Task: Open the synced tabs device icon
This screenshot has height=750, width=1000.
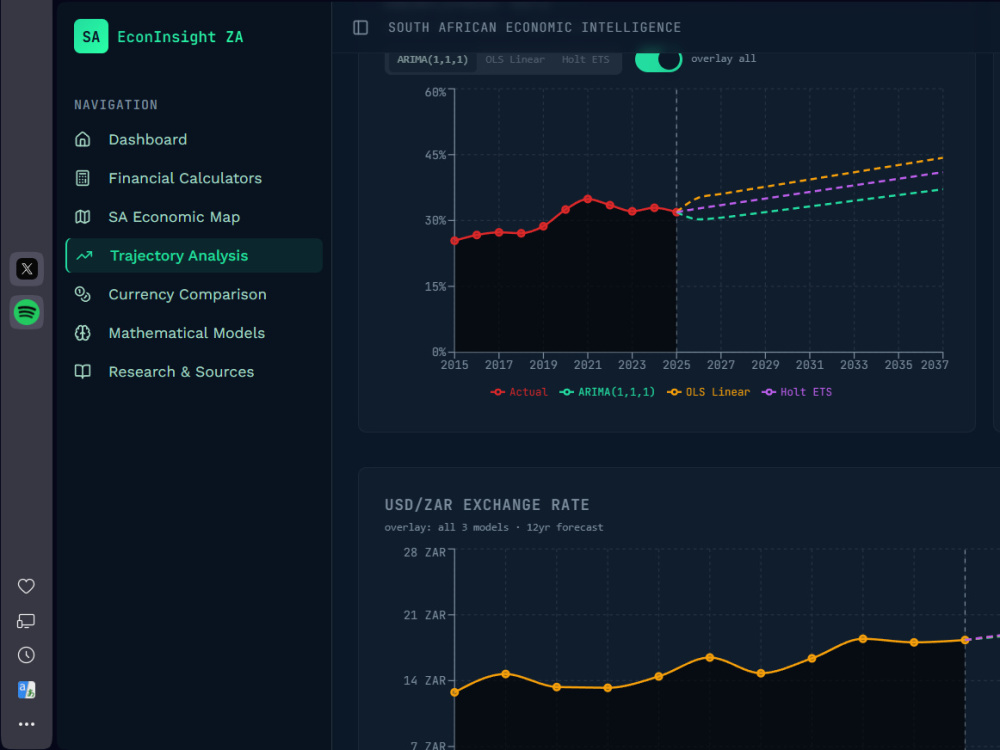Action: pos(26,621)
